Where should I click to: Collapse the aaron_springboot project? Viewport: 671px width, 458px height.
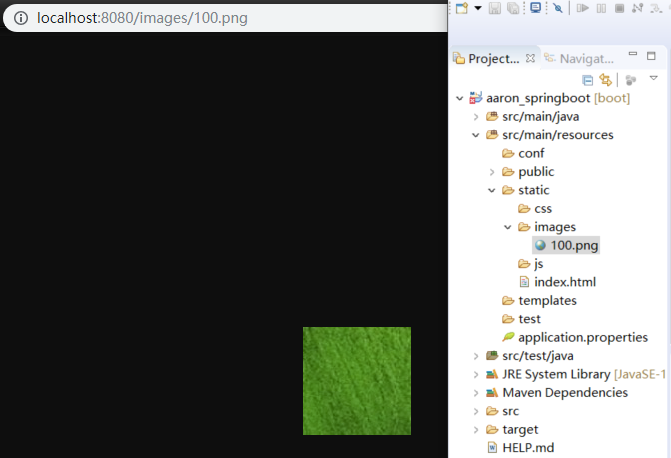(460, 98)
